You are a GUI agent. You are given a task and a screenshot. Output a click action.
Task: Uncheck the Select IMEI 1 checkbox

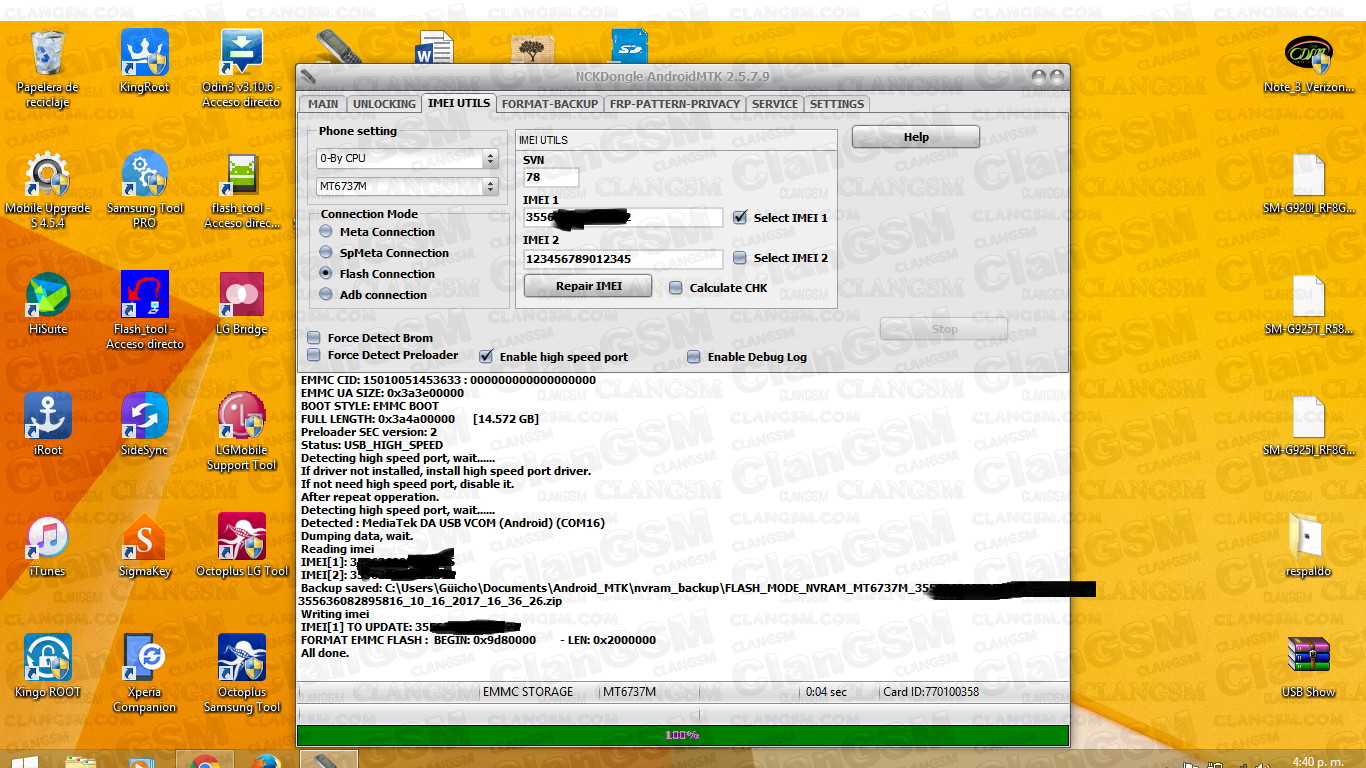click(740, 217)
